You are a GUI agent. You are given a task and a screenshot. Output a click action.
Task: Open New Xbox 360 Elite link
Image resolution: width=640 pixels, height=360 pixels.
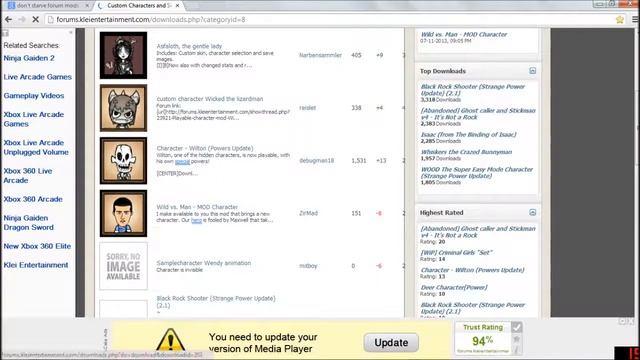tap(37, 246)
